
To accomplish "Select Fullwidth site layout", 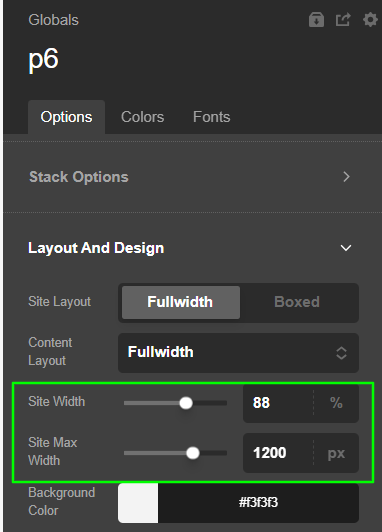I will [x=181, y=302].
